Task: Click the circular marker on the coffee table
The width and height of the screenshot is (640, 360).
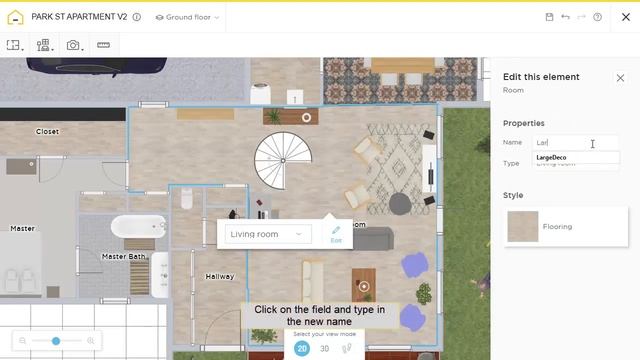Action: [x=364, y=287]
